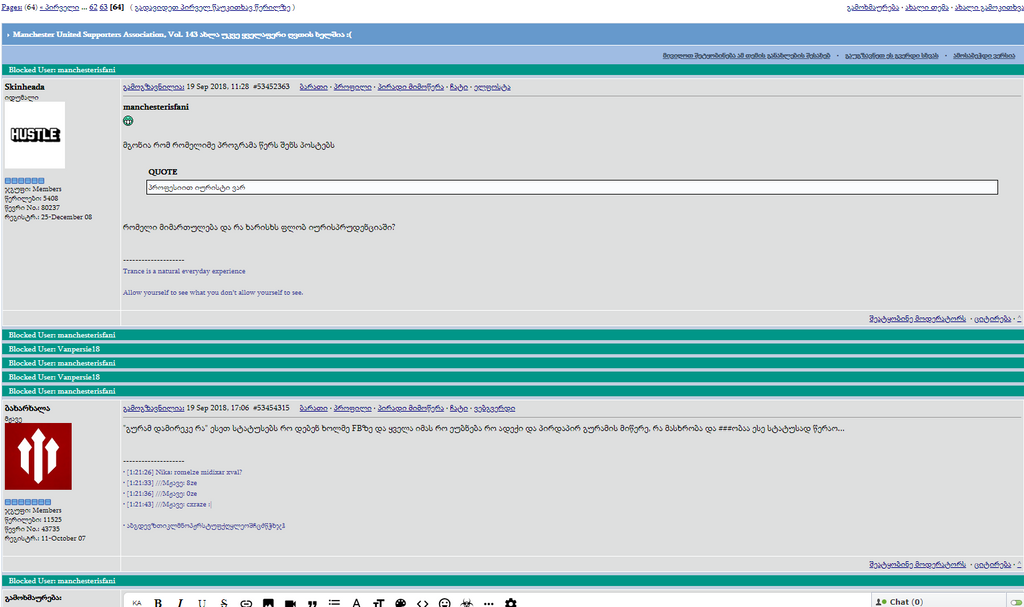Expand Blocked User manchesterisfani bar above the editor
Screen dimensions: 1024x607
tap(513, 581)
